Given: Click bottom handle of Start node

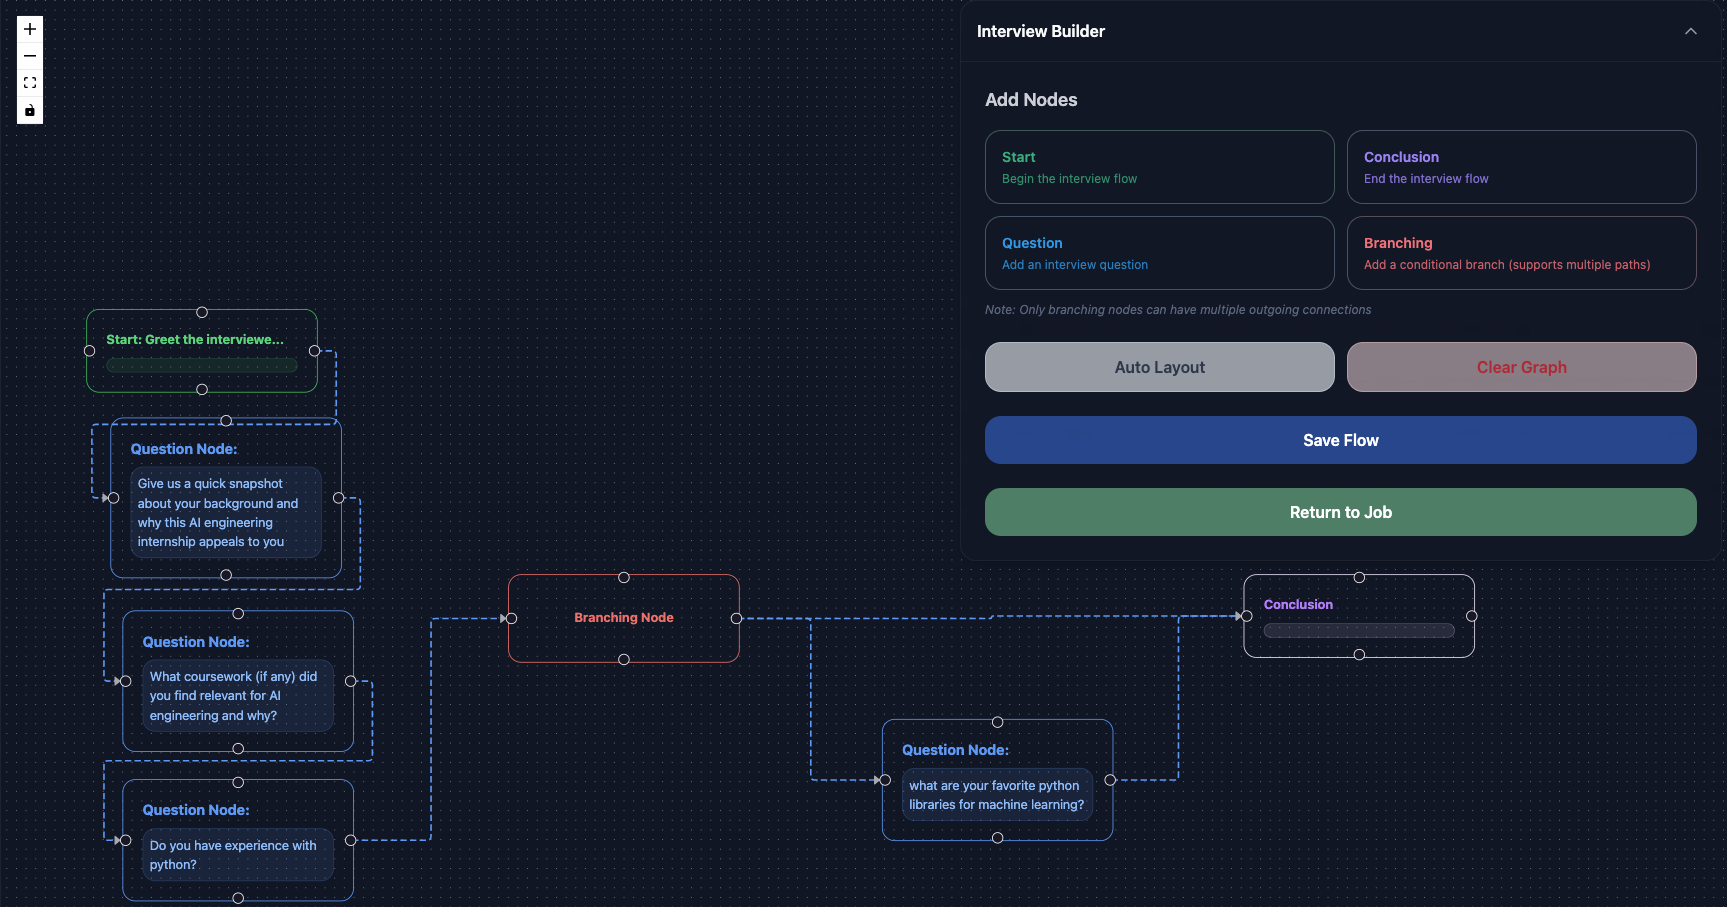Looking at the screenshot, I should [x=202, y=389].
